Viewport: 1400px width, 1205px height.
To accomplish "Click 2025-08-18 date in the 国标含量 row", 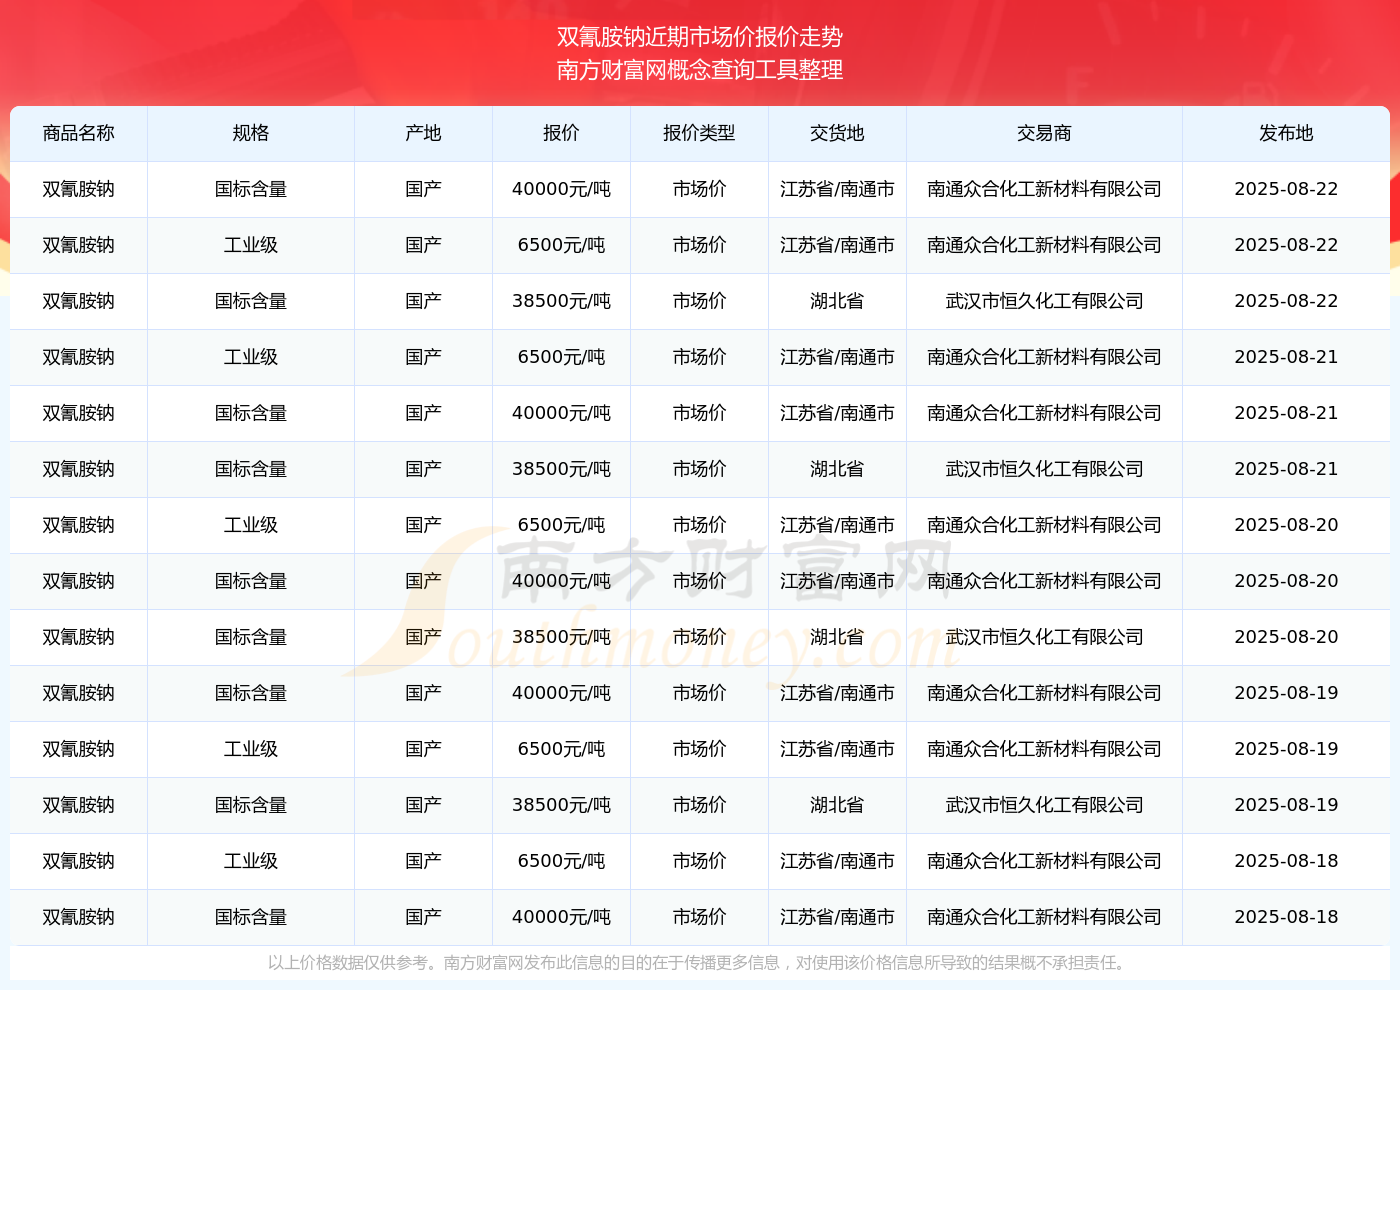I will click(x=1286, y=917).
